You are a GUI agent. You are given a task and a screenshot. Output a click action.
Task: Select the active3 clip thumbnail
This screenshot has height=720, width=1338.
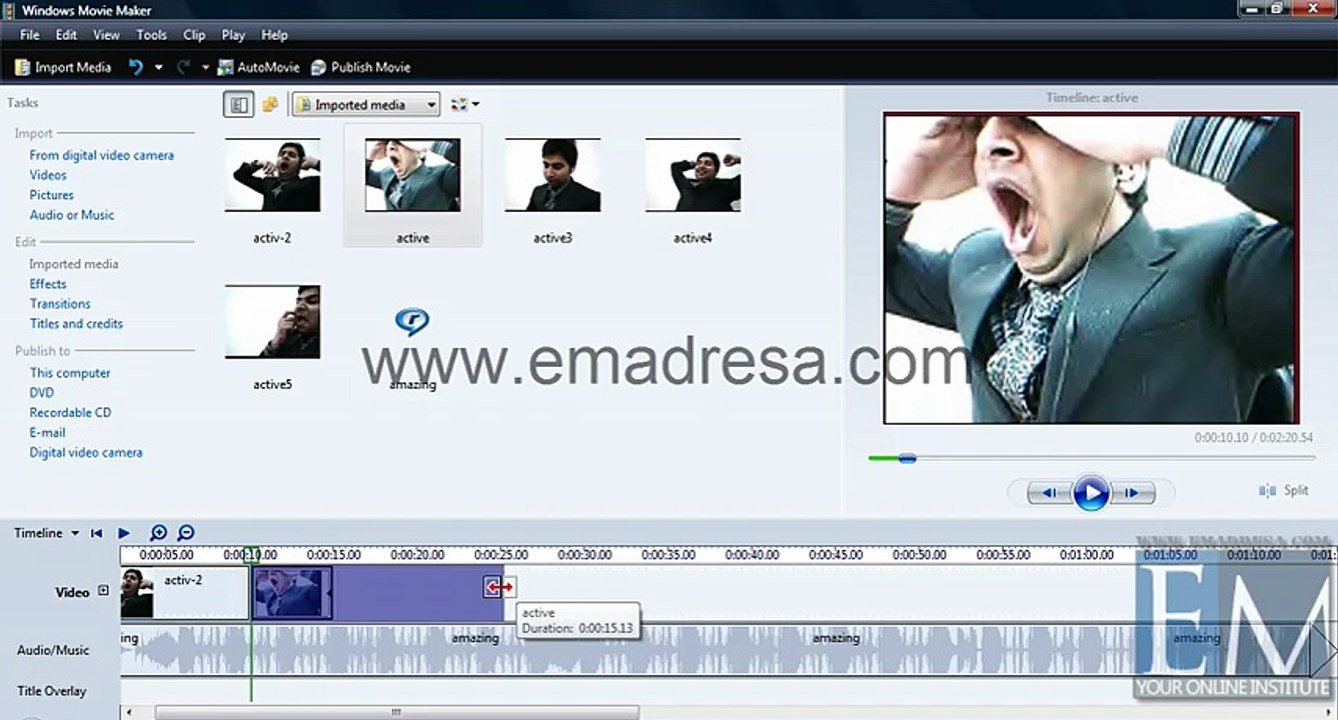[x=552, y=175]
